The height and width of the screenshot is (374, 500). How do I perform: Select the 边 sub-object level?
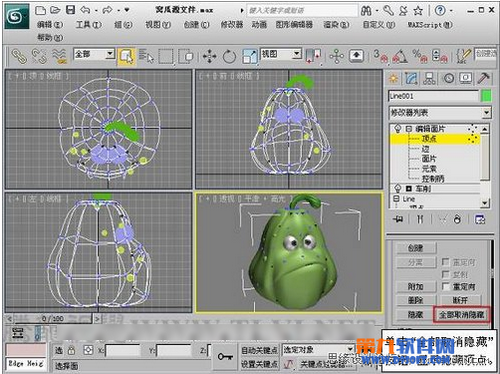[425, 149]
